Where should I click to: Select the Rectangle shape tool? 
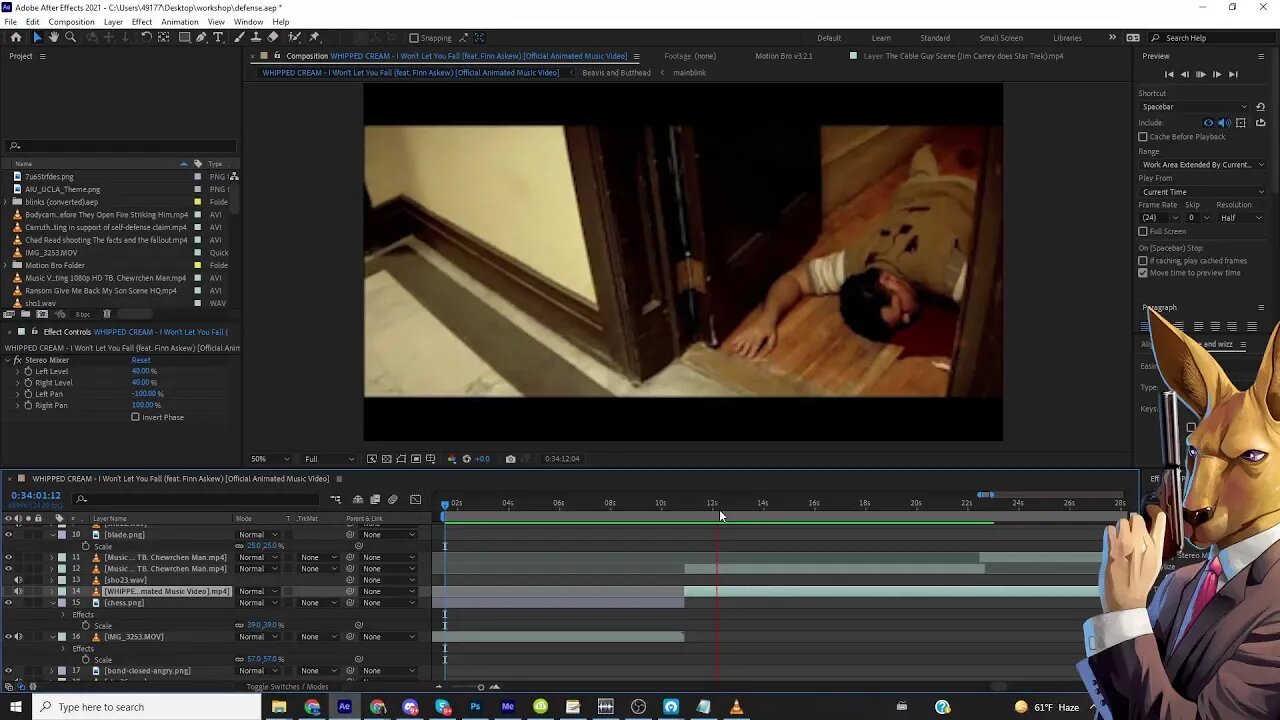pos(184,37)
